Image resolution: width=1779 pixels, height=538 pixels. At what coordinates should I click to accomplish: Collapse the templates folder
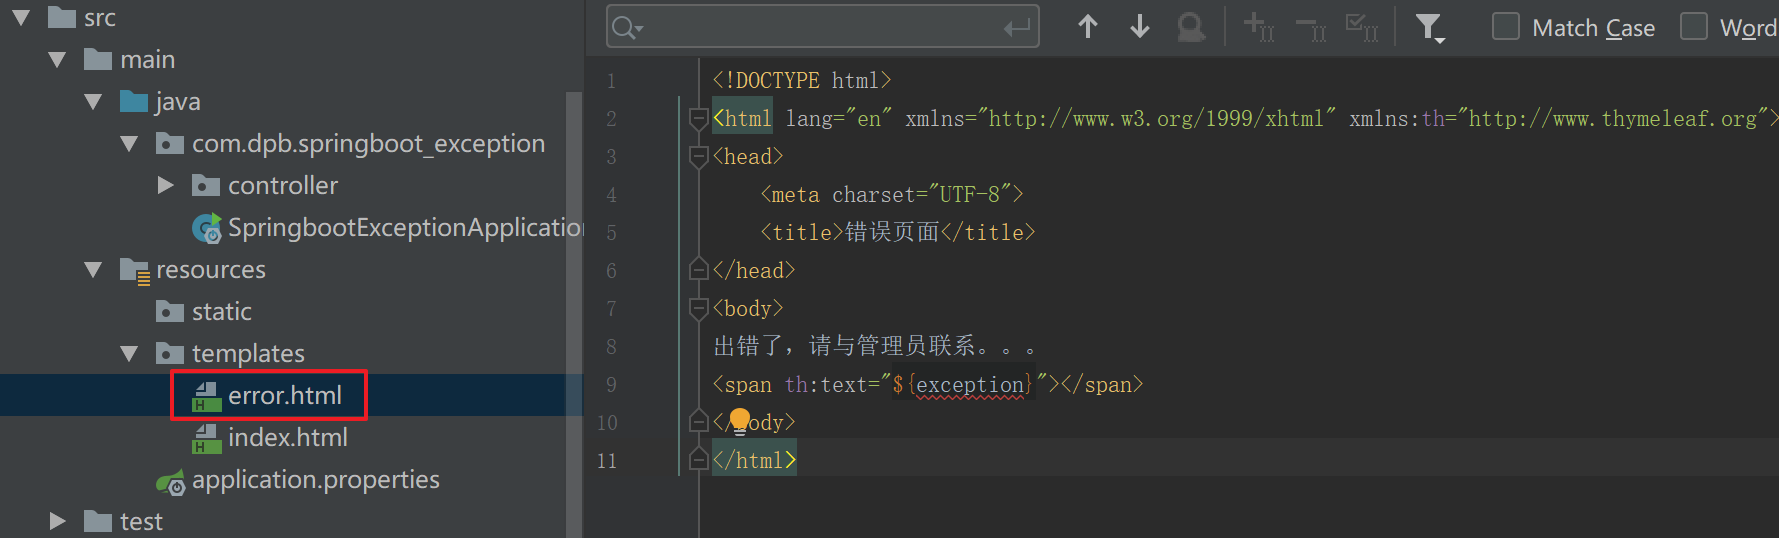129,354
